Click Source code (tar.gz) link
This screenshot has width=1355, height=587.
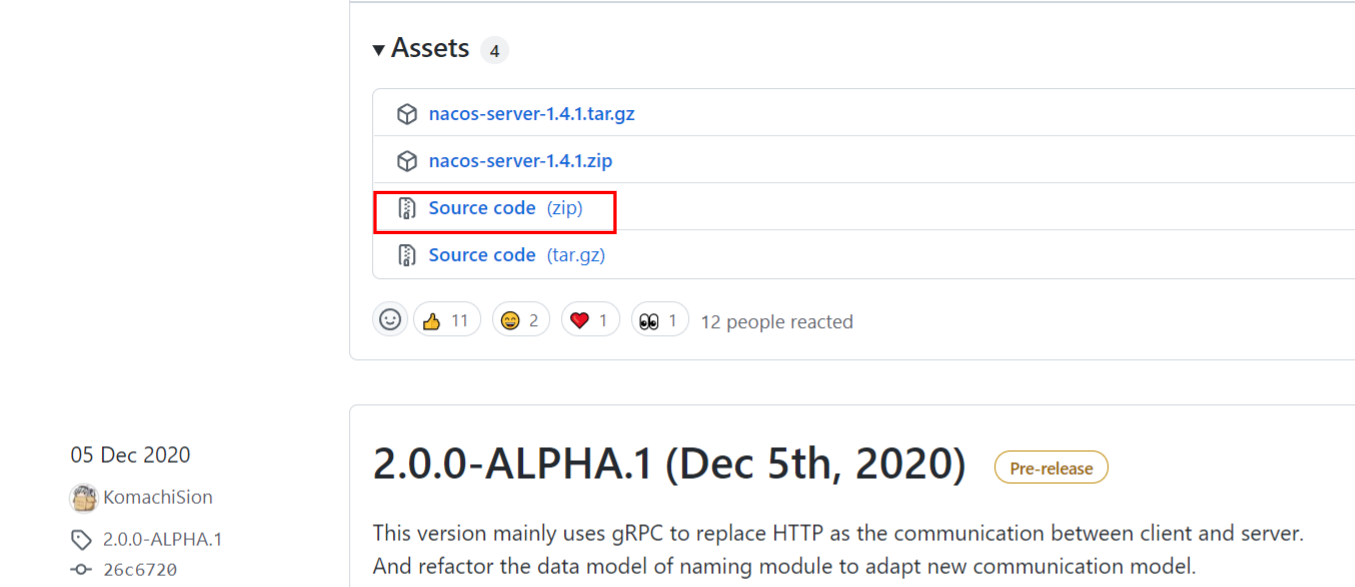516,255
